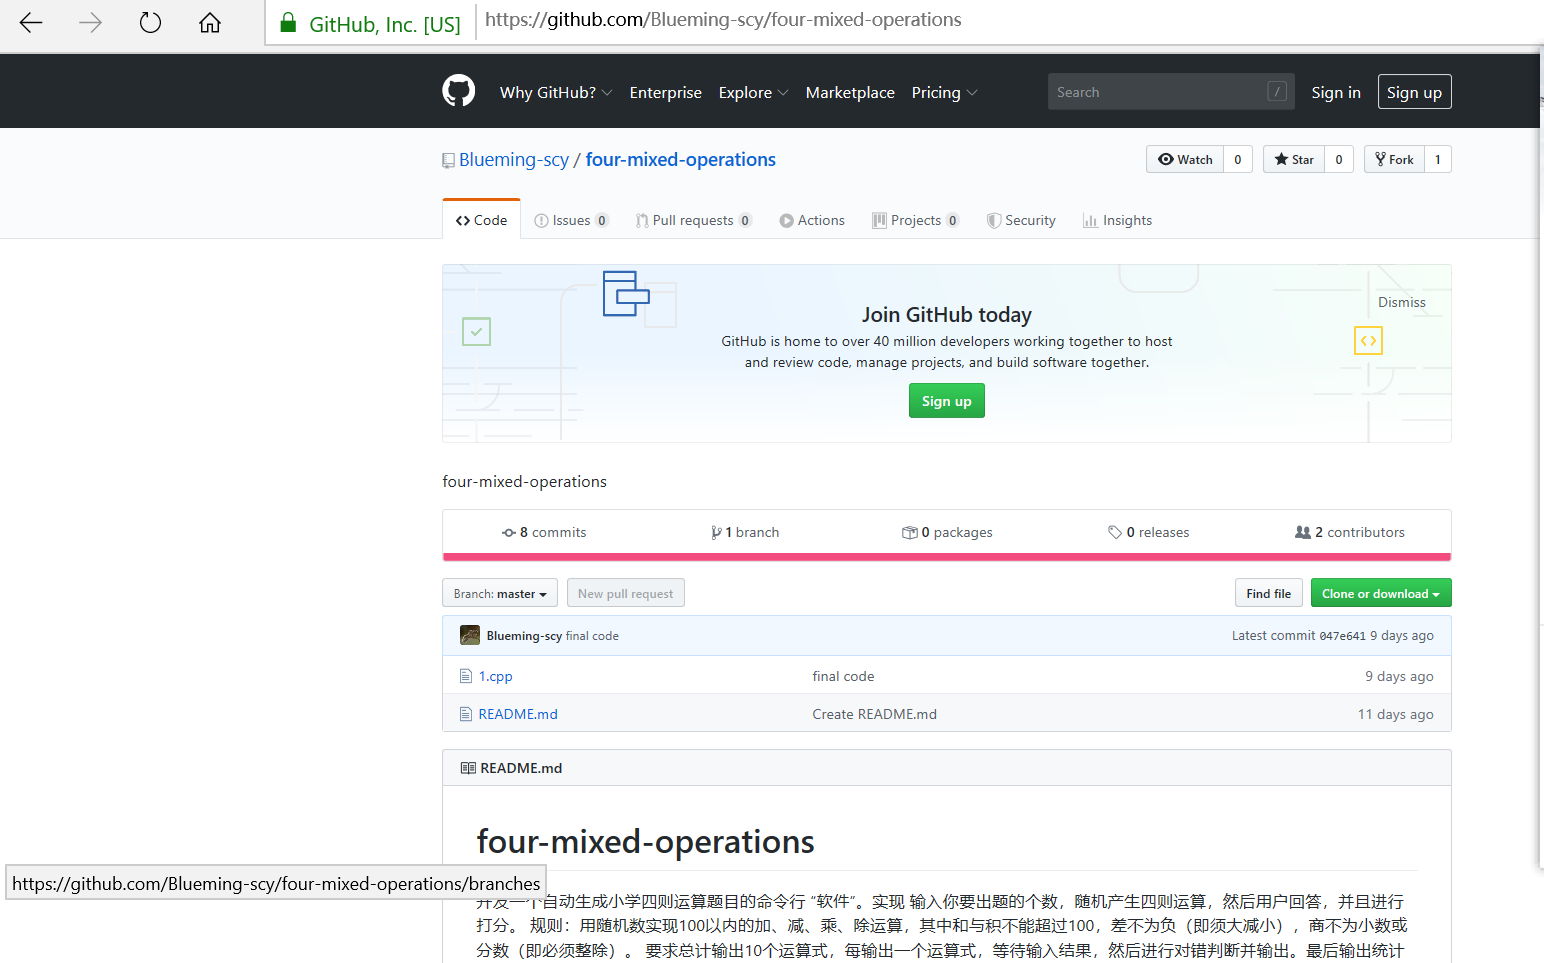View the Insights tab
This screenshot has height=963, width=1544.
pos(1117,220)
